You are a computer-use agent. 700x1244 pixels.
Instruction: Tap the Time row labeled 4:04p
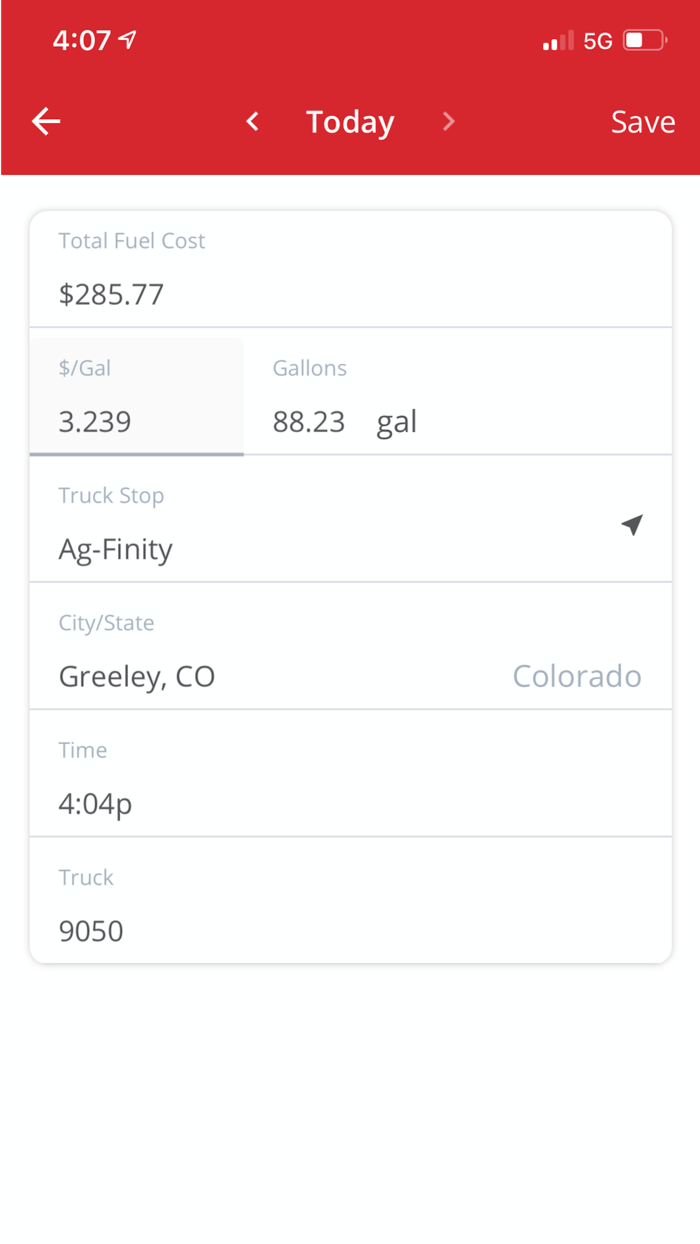[95, 803]
